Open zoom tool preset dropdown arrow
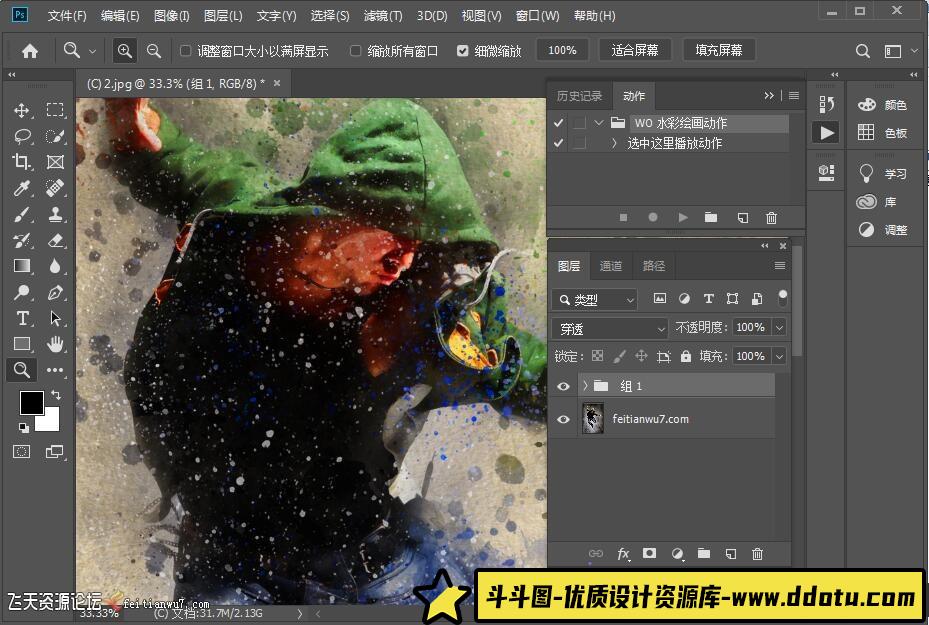 pos(92,52)
